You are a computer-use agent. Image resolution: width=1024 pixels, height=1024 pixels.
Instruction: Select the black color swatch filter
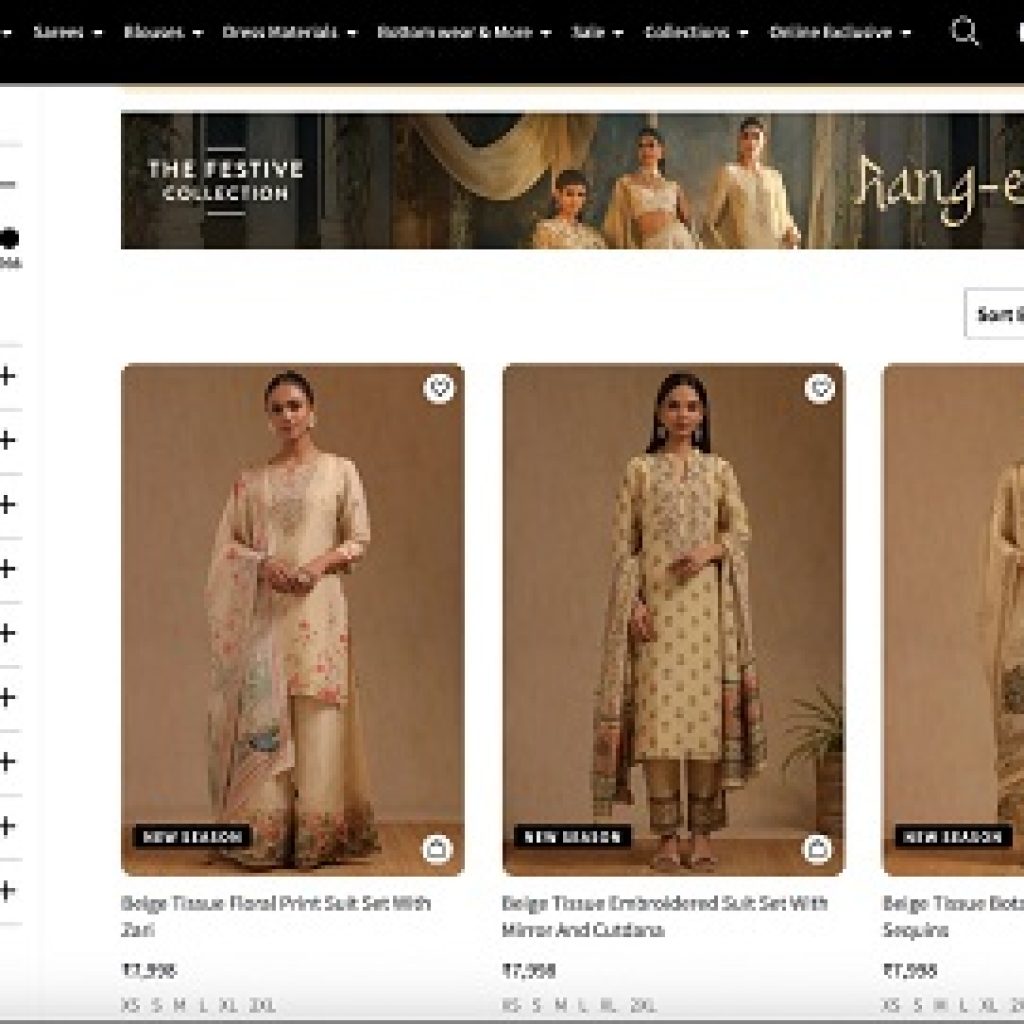(x=9, y=240)
